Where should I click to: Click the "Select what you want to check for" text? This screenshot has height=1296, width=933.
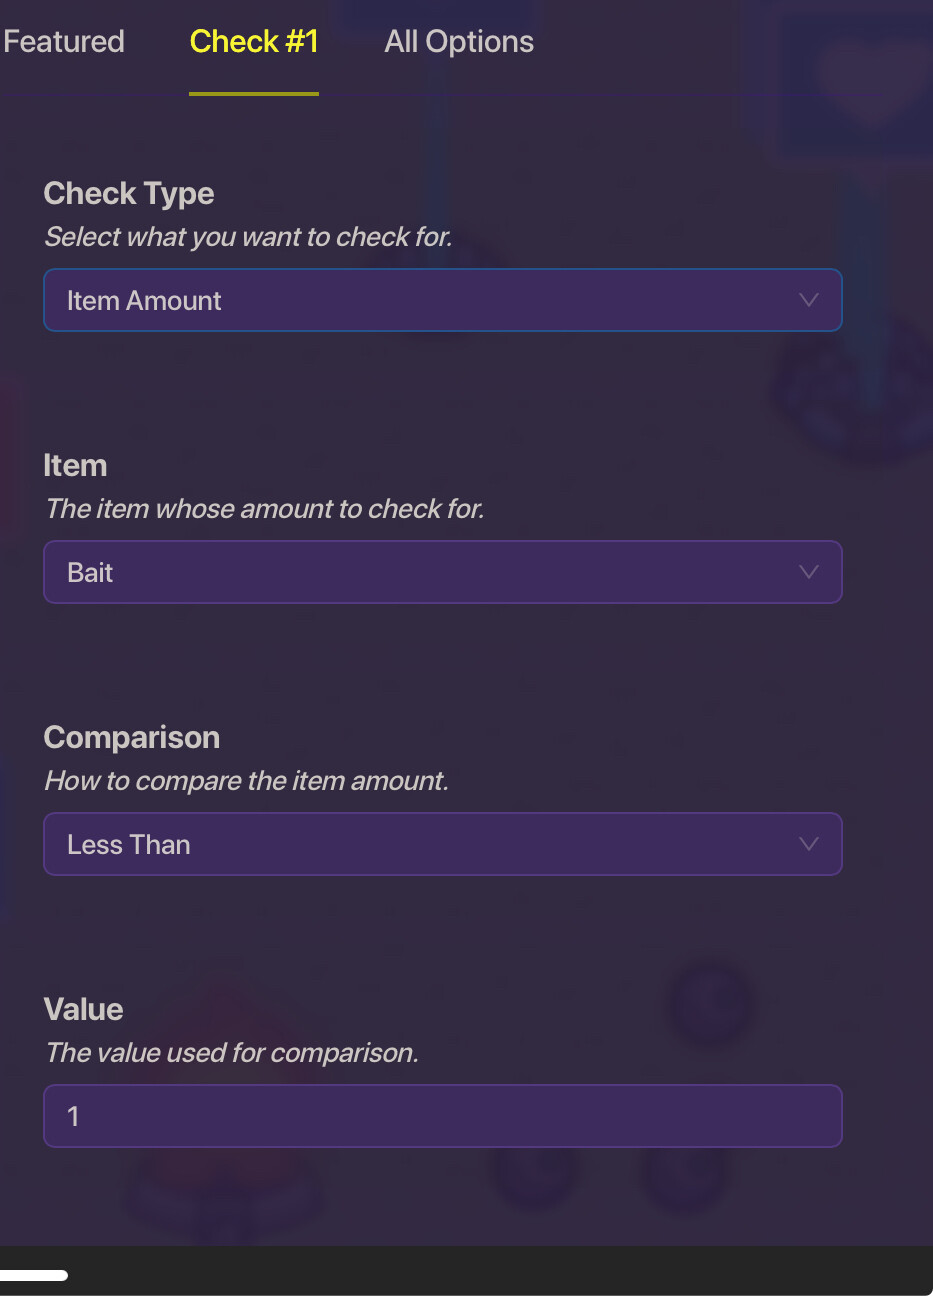pyautogui.click(x=248, y=237)
